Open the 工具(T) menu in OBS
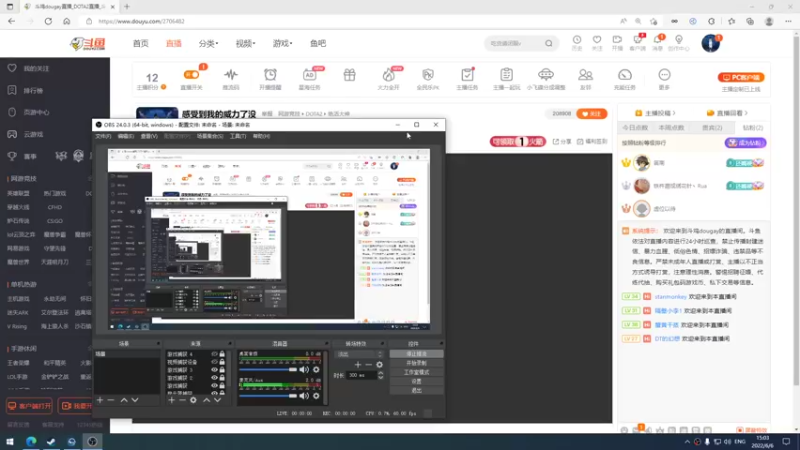Viewport: 800px width, 450px height. click(x=238, y=136)
